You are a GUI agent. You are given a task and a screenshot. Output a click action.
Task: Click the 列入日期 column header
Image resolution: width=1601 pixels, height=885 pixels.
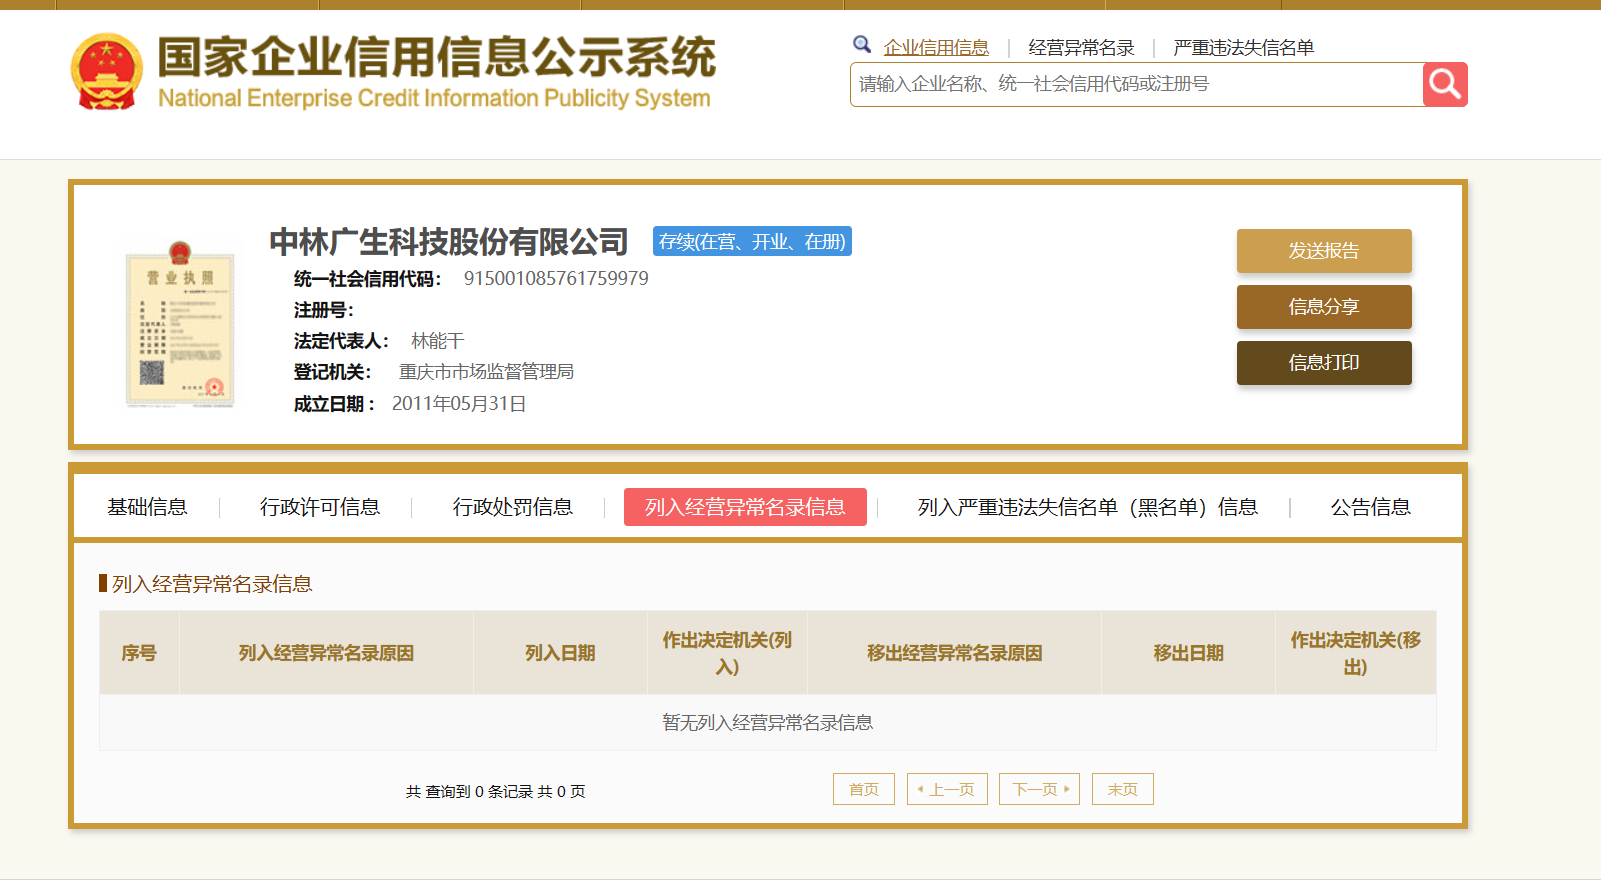point(560,653)
